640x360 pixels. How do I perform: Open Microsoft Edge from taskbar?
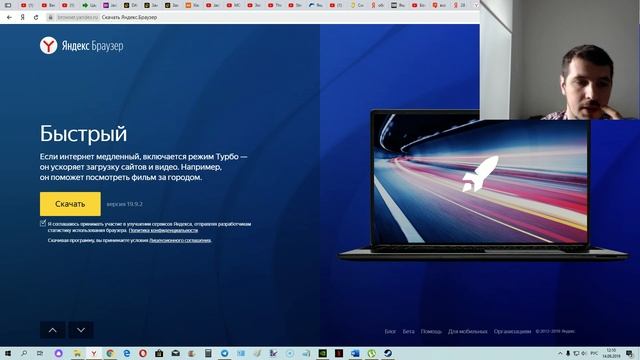click(127, 353)
